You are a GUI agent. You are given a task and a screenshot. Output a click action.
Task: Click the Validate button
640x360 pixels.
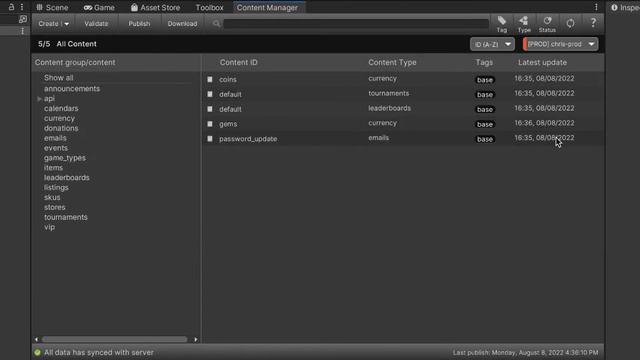coord(96,24)
